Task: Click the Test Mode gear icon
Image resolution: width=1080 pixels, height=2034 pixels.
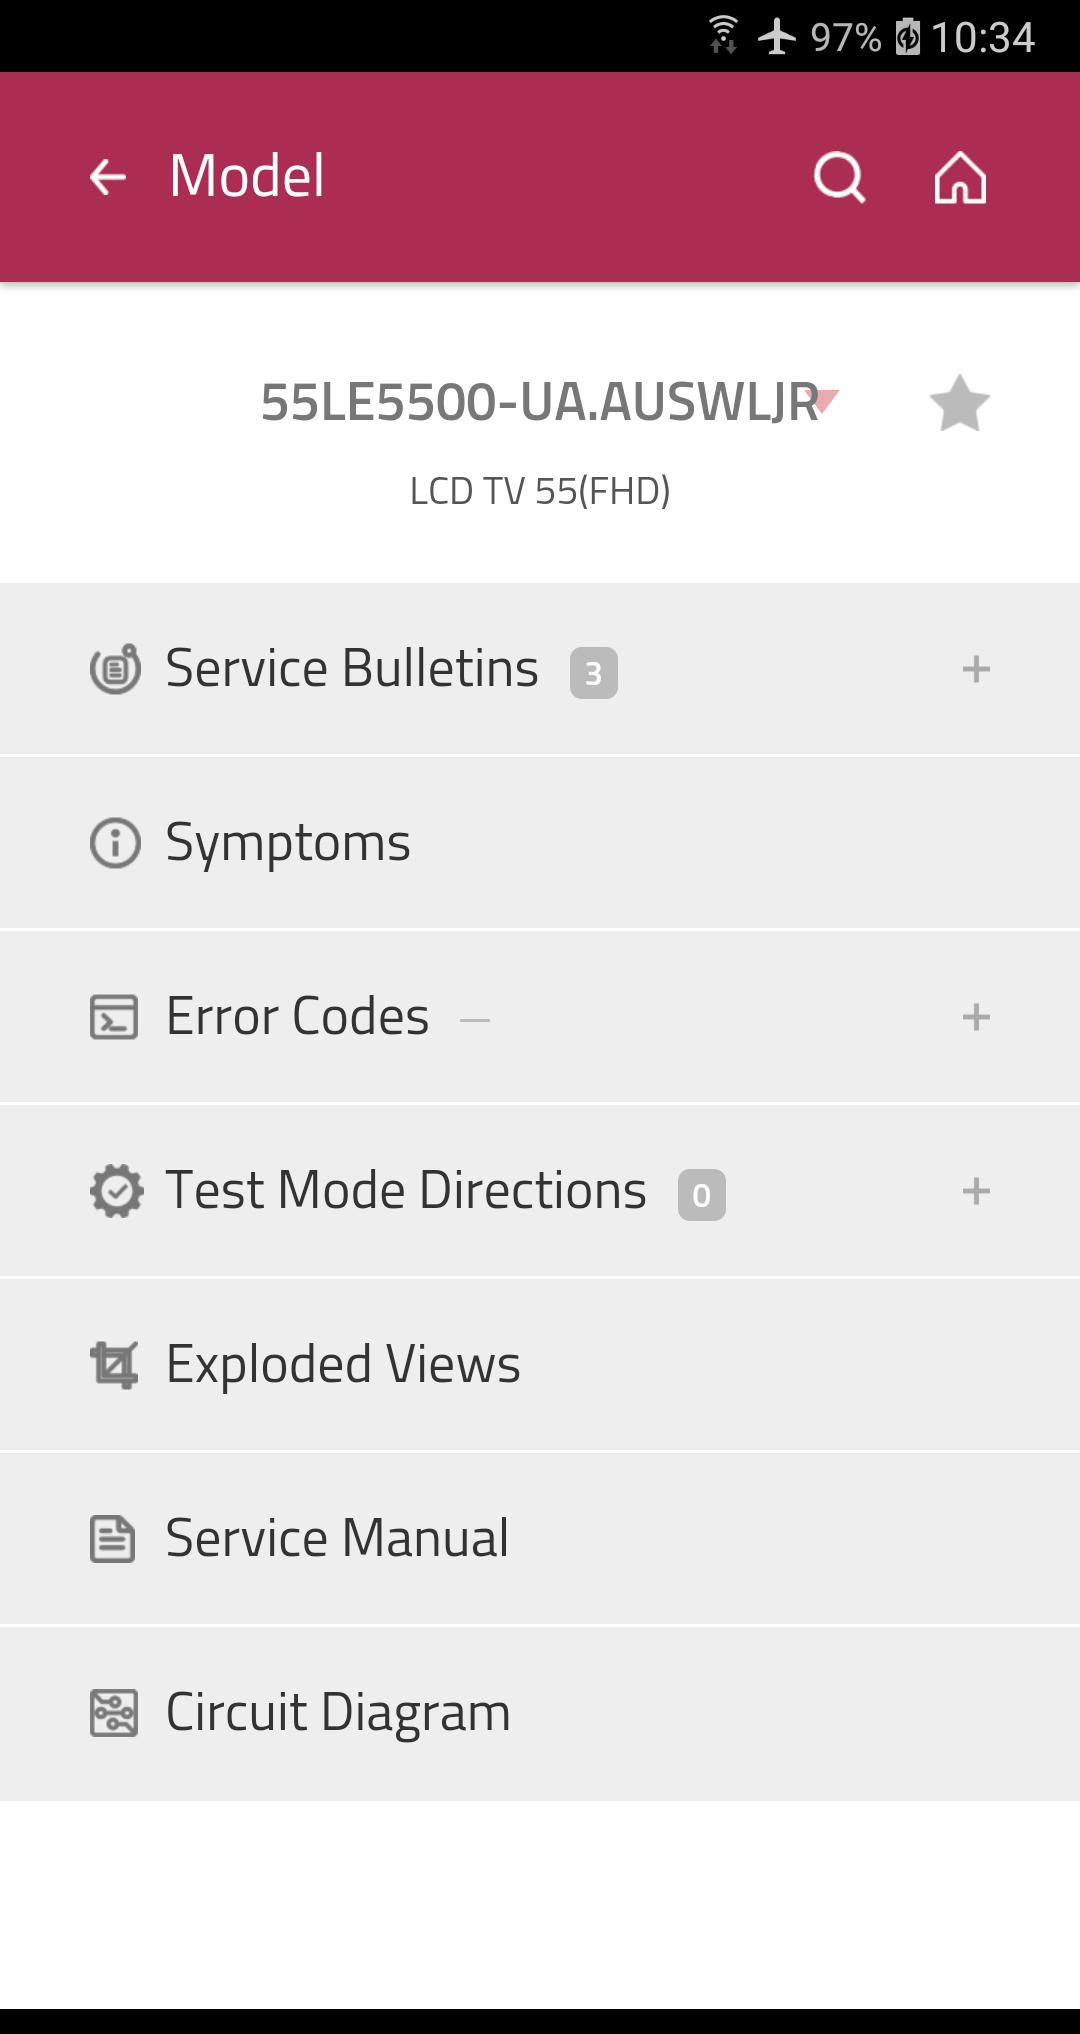Action: click(116, 1191)
